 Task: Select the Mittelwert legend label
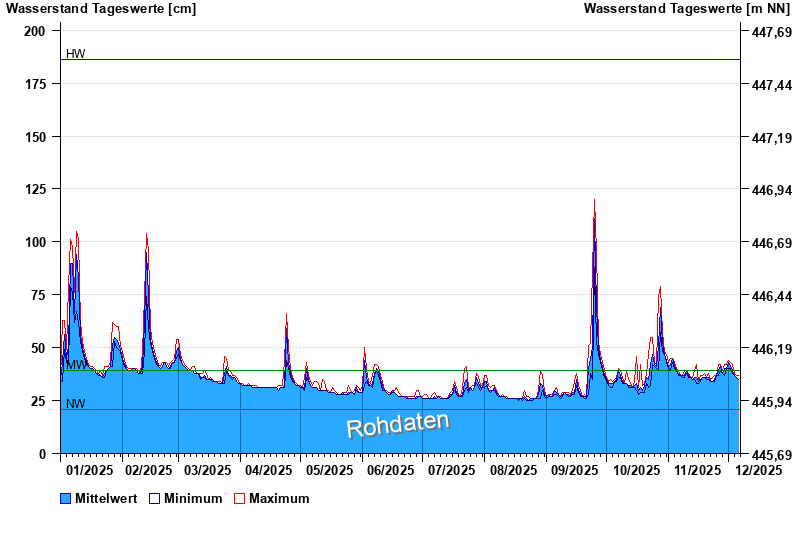pos(106,498)
